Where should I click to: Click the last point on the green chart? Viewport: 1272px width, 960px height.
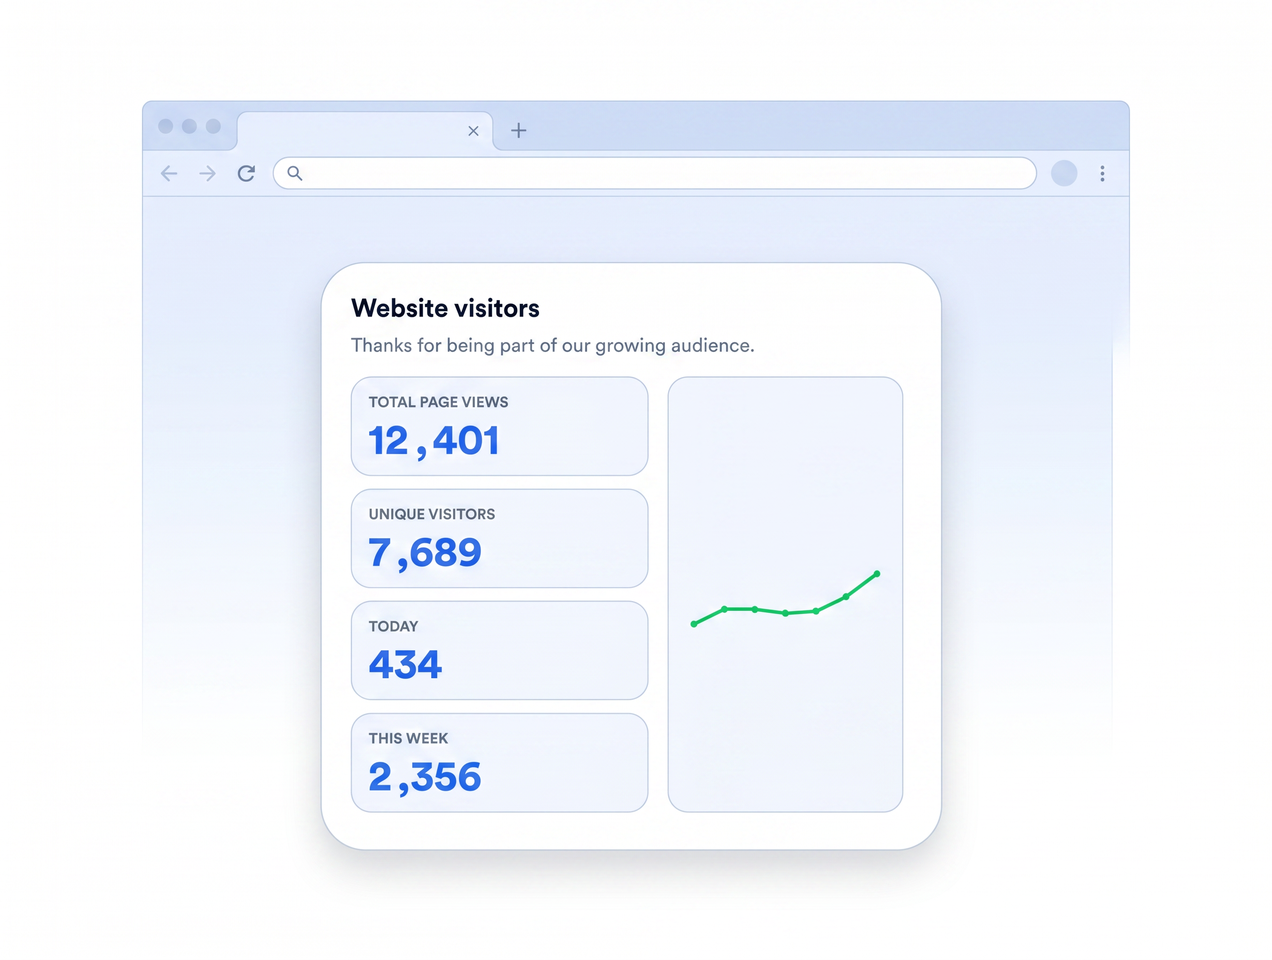click(x=877, y=574)
